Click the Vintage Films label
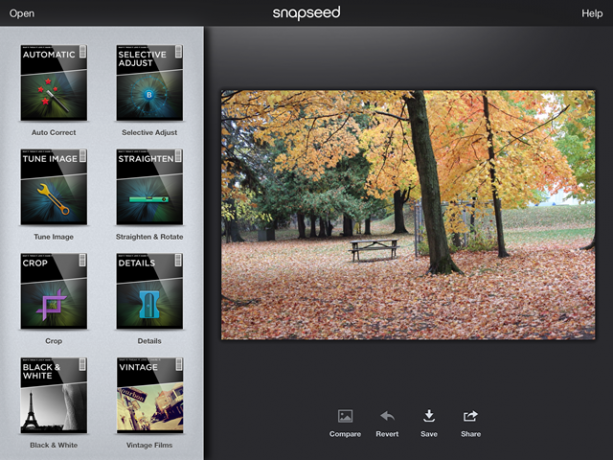This screenshot has width=613, height=460. [x=149, y=445]
